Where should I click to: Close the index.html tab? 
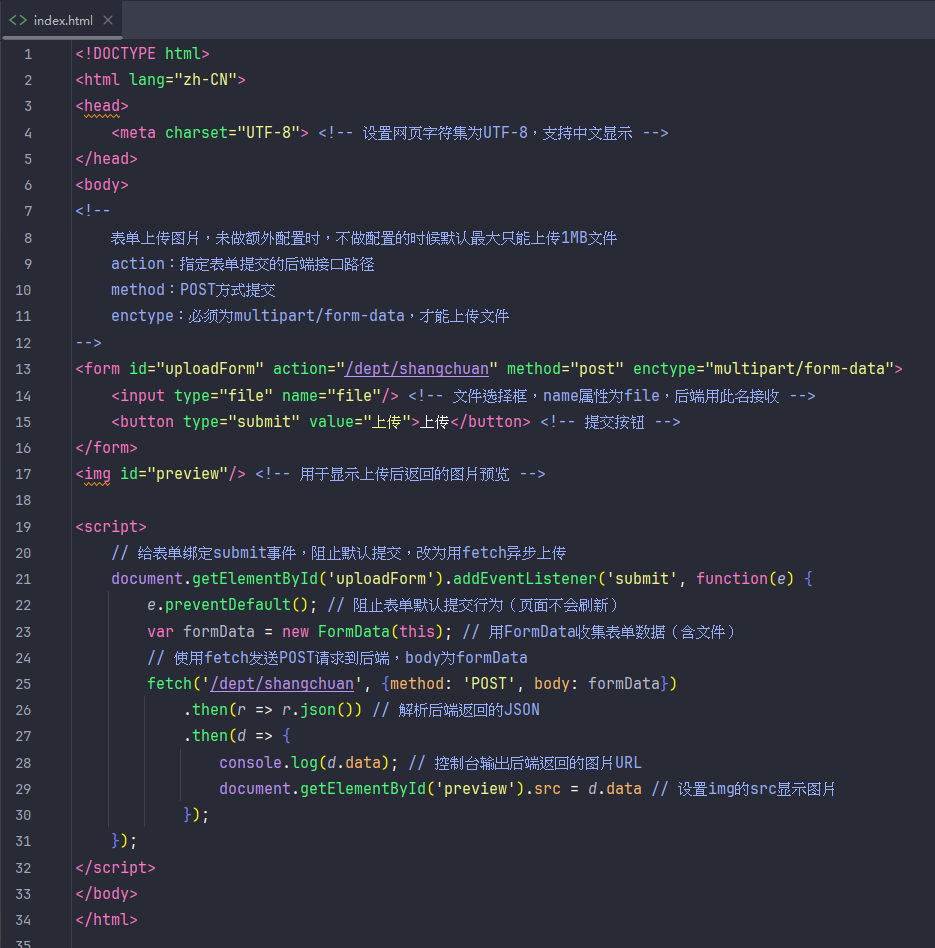(108, 20)
